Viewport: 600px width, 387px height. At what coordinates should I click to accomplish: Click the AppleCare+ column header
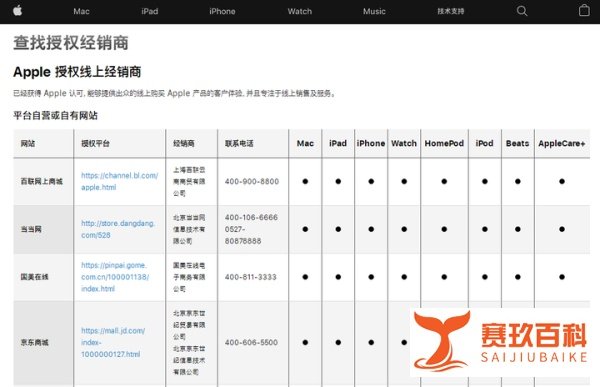[561, 143]
